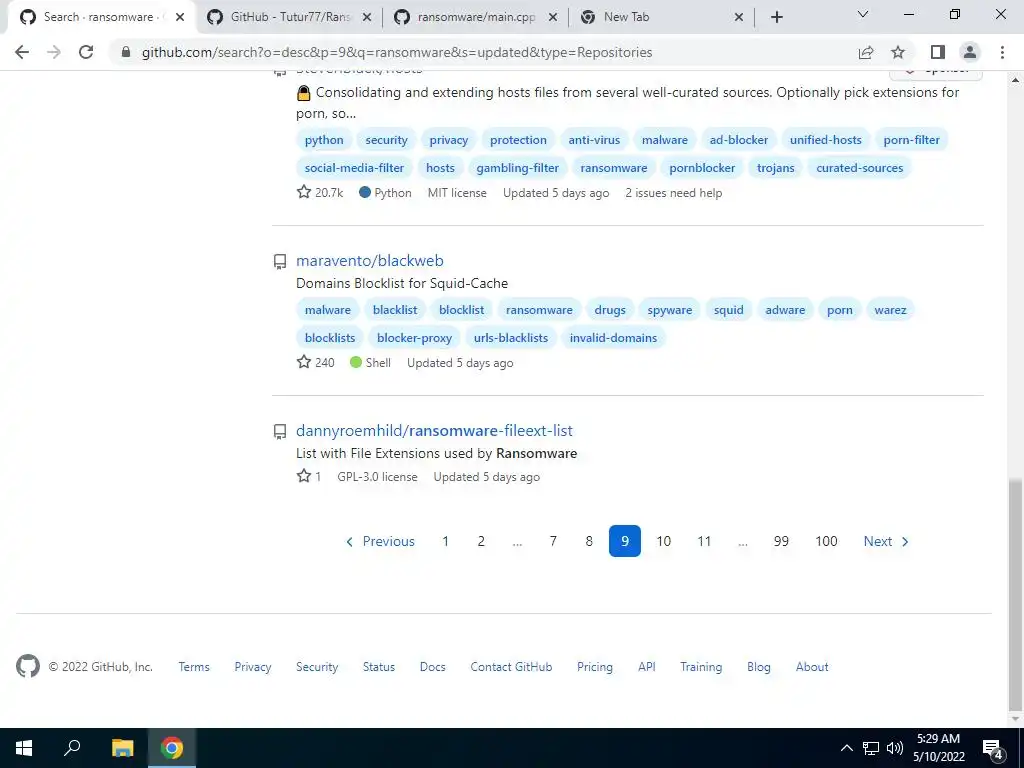The image size is (1024, 768).
Task: Go to the Previous results page
Action: tap(380, 541)
